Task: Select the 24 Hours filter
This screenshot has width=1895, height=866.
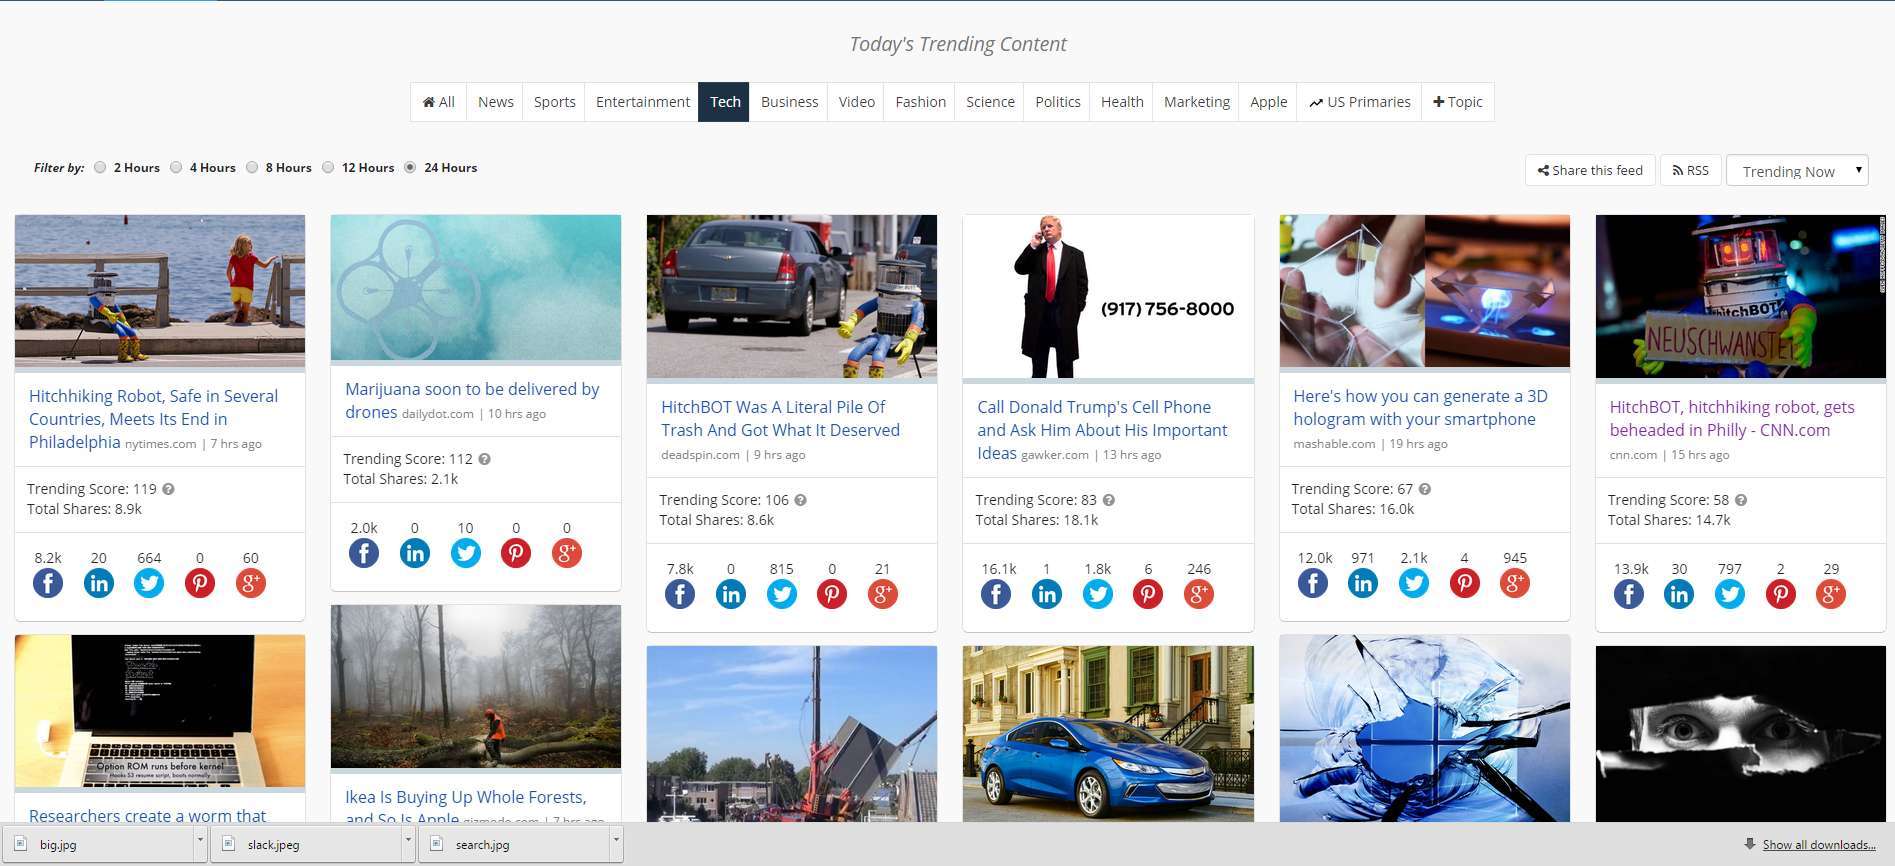Action: 410,167
